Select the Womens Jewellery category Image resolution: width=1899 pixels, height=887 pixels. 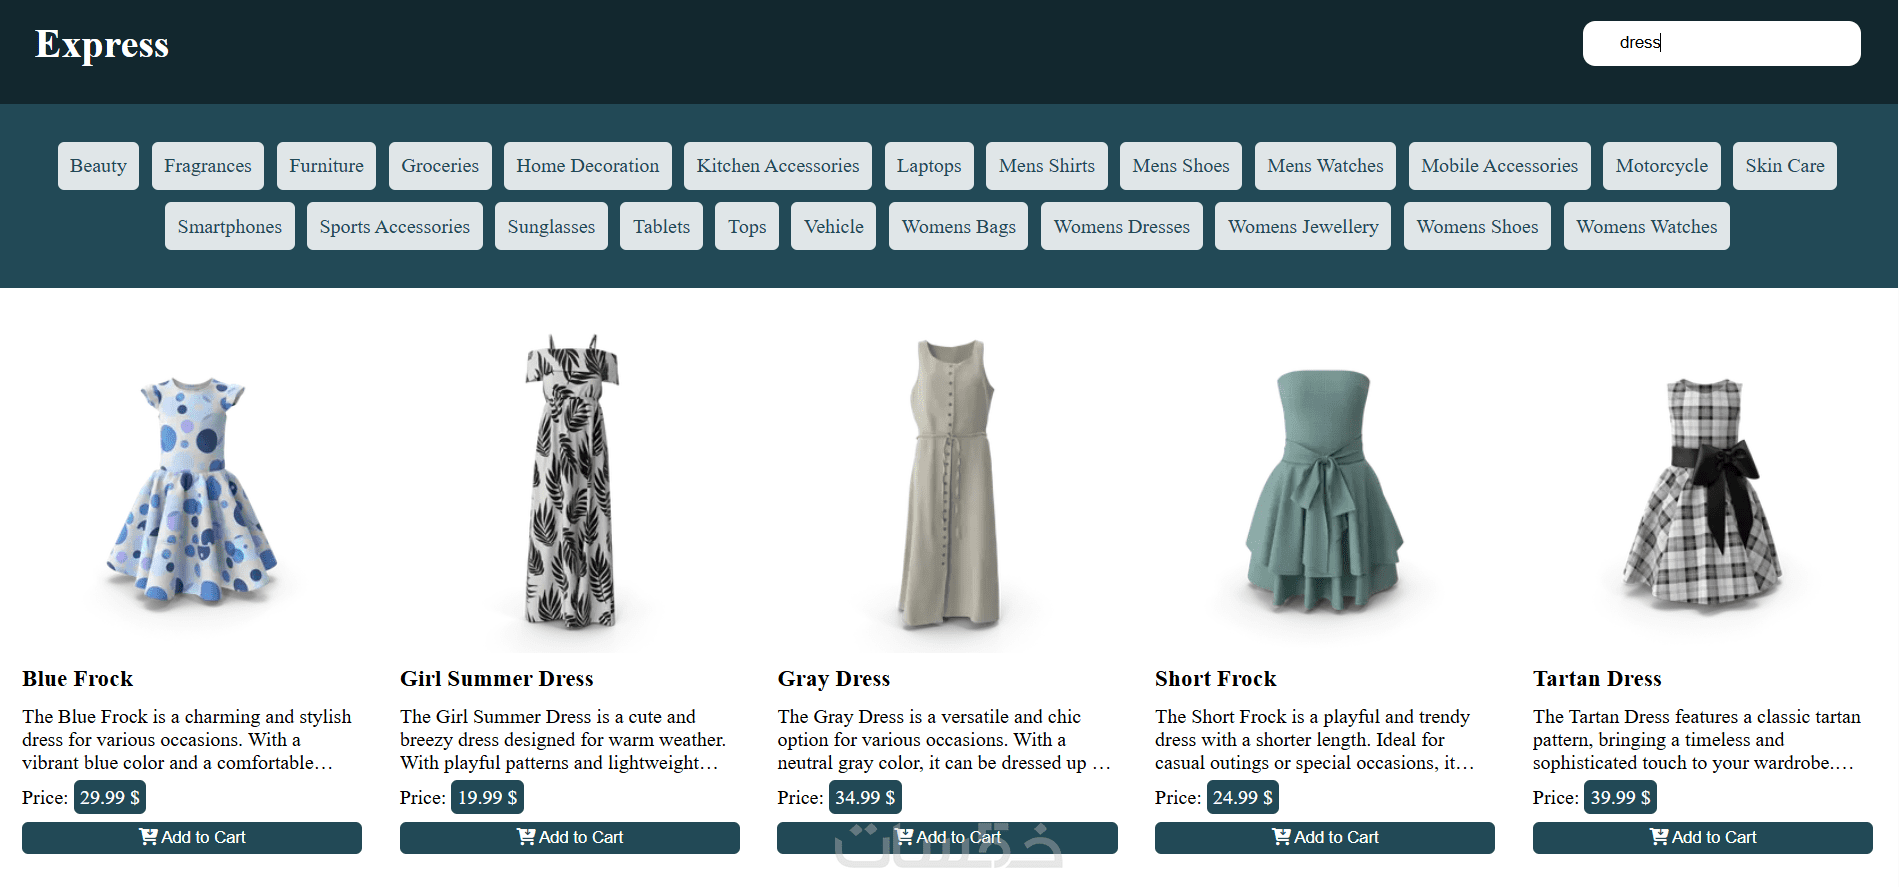coord(1303,226)
